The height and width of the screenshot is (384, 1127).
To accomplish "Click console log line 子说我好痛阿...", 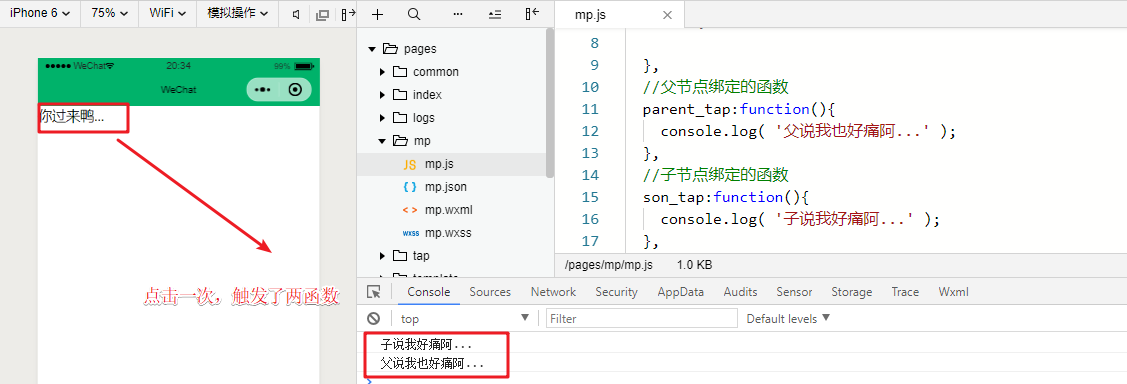I will (427, 344).
